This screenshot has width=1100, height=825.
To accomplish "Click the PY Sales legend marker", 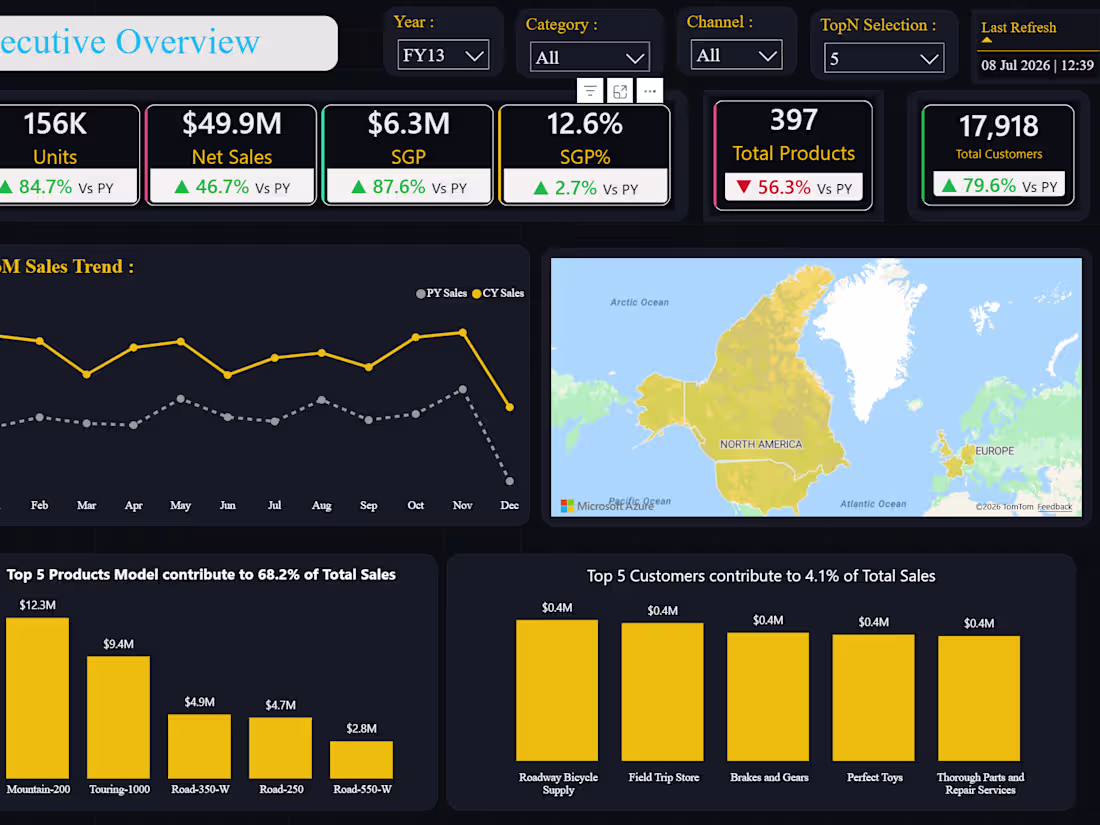I will coord(420,294).
